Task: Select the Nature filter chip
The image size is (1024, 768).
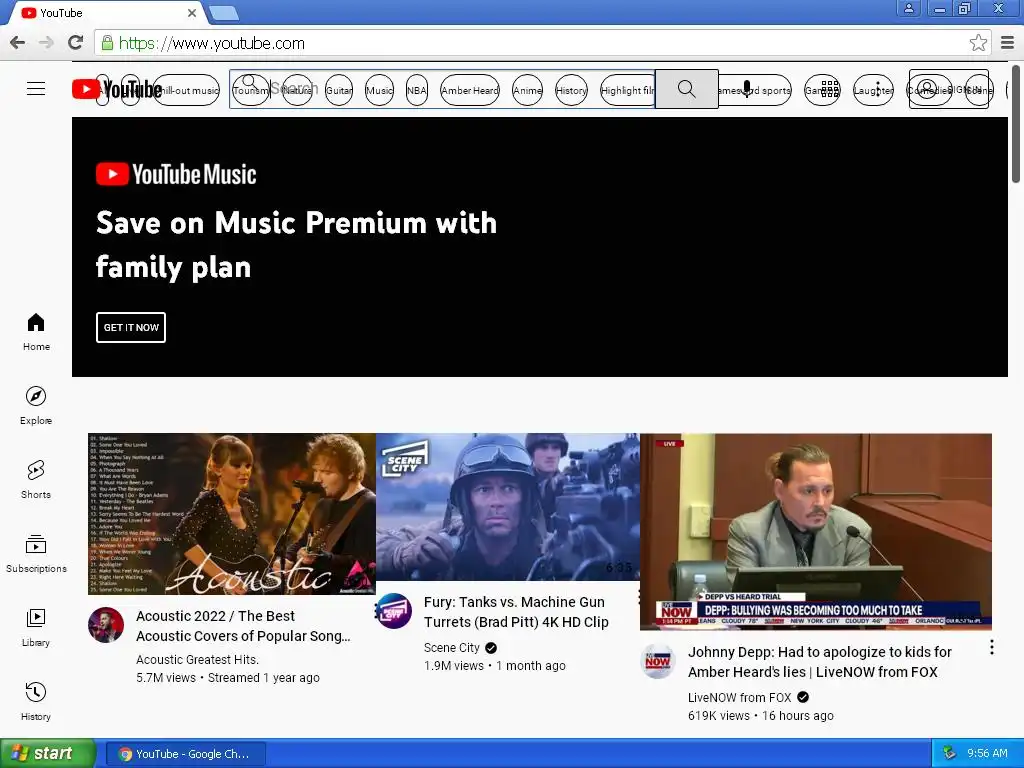Action: tap(297, 90)
